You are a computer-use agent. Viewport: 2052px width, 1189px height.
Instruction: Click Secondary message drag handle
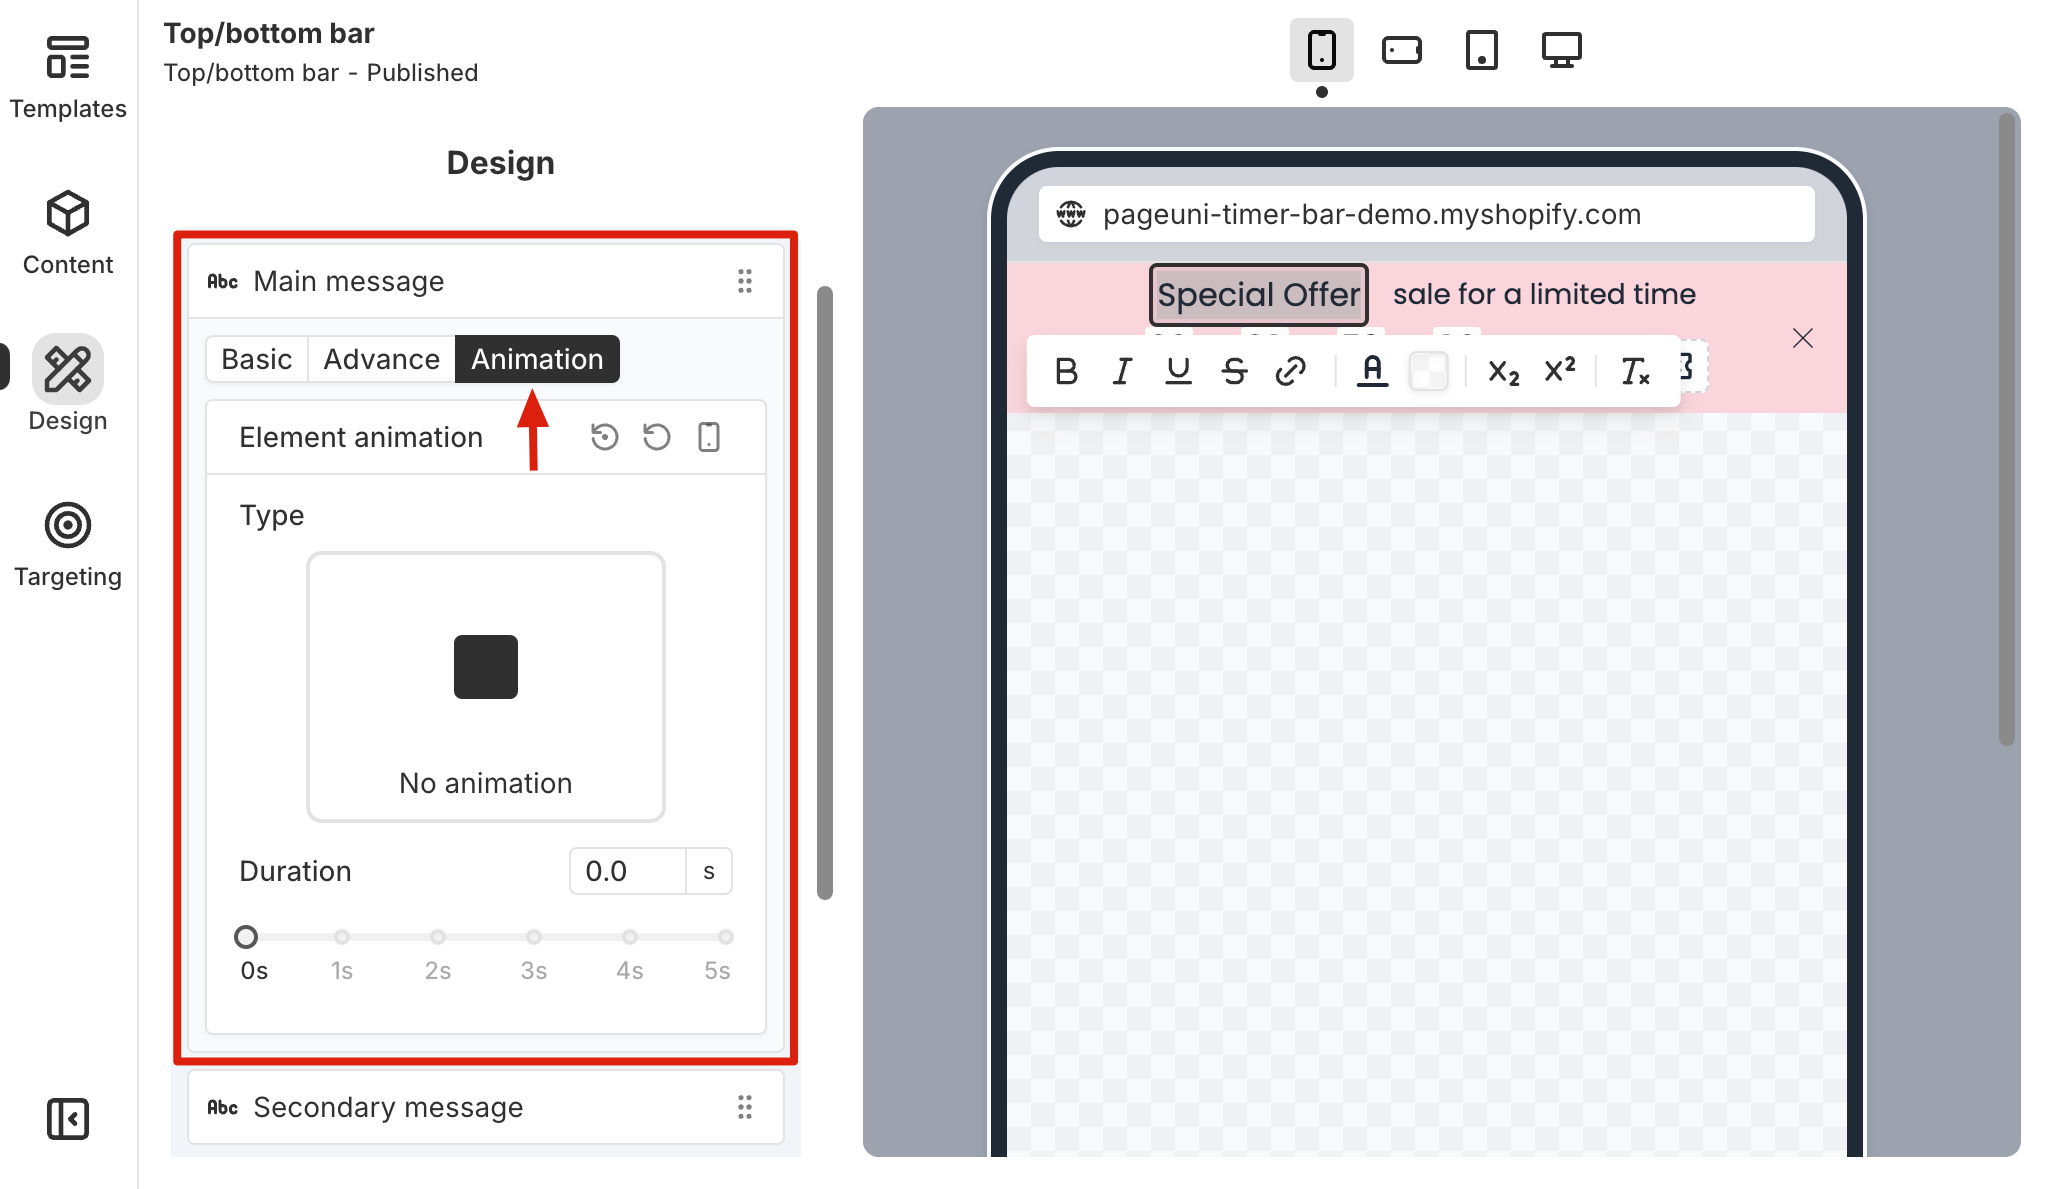745,1107
